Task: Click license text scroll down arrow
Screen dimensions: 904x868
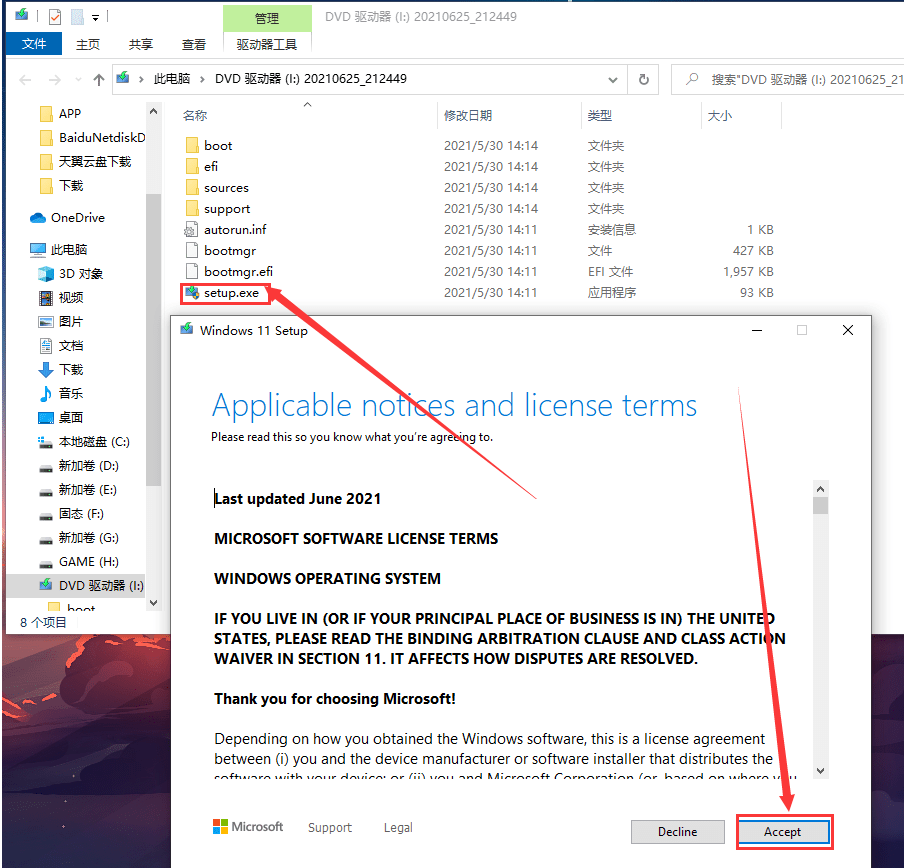Action: click(821, 771)
